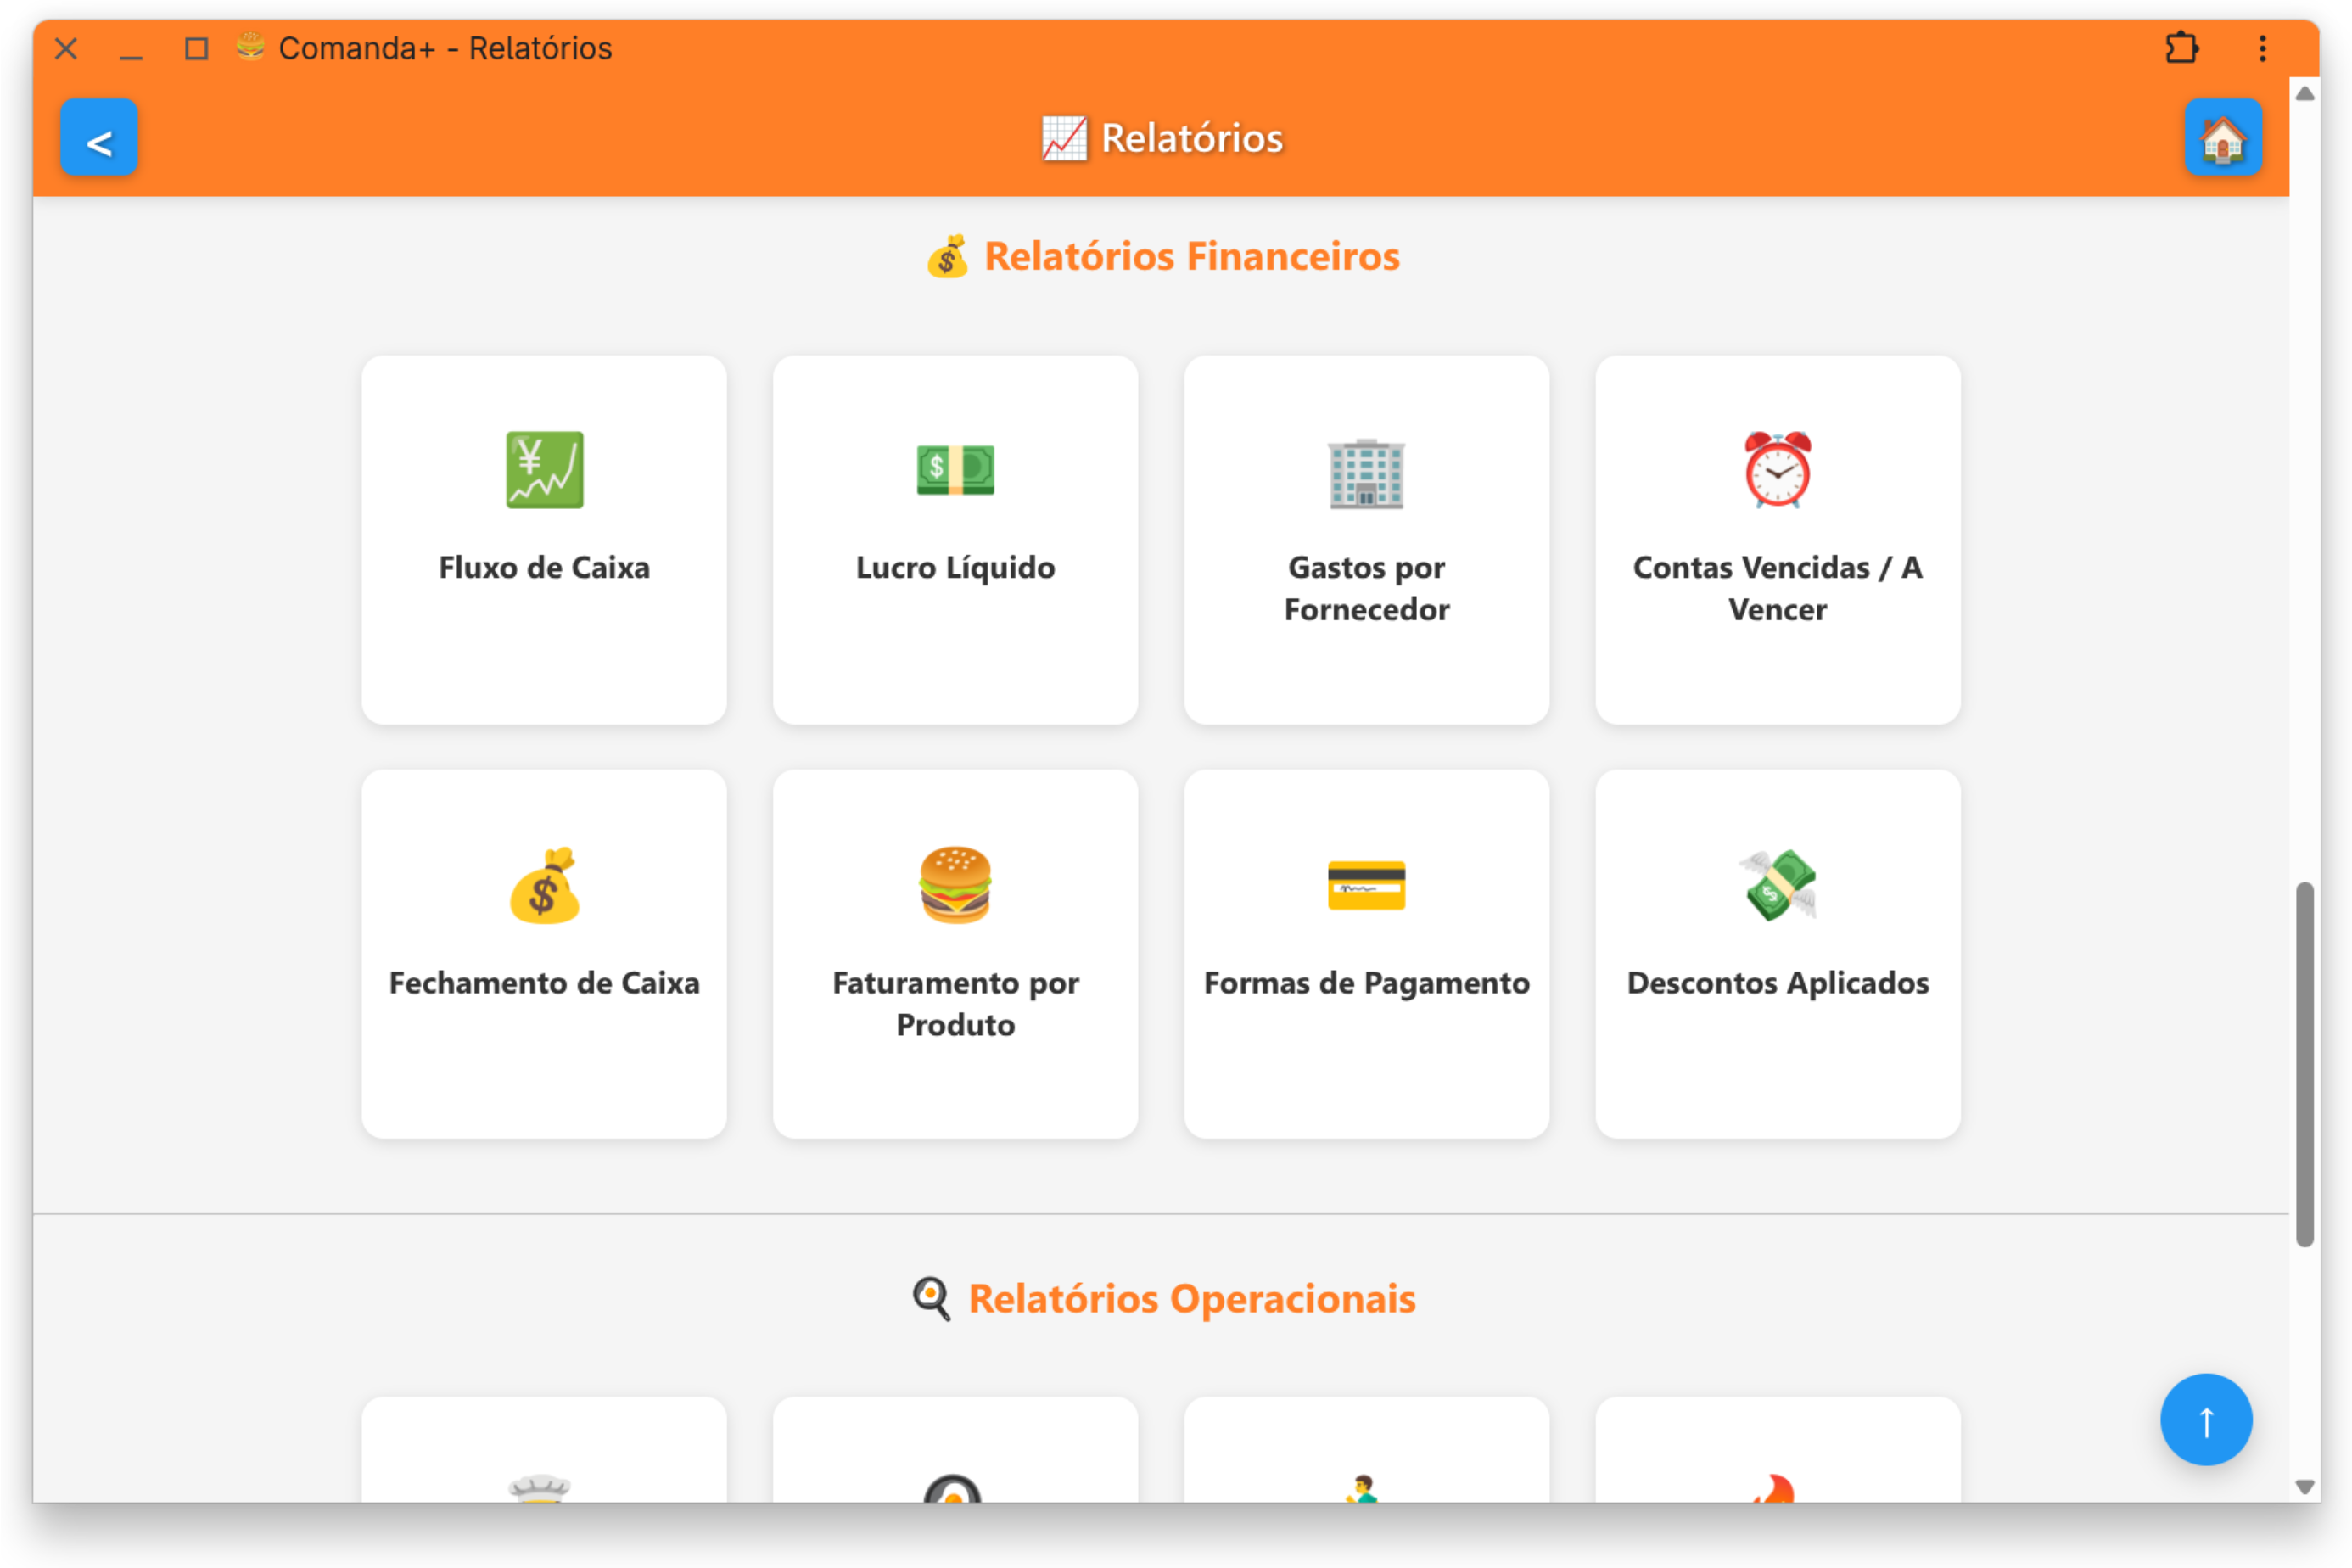
Task: Open the Descontos Aplicados report
Action: coord(1778,955)
